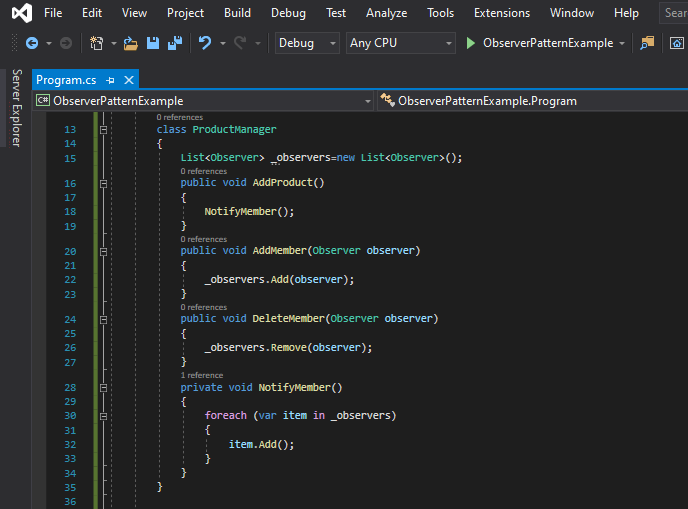The width and height of the screenshot is (688, 509).
Task: Open the Undo history dropdown
Action: click(223, 43)
